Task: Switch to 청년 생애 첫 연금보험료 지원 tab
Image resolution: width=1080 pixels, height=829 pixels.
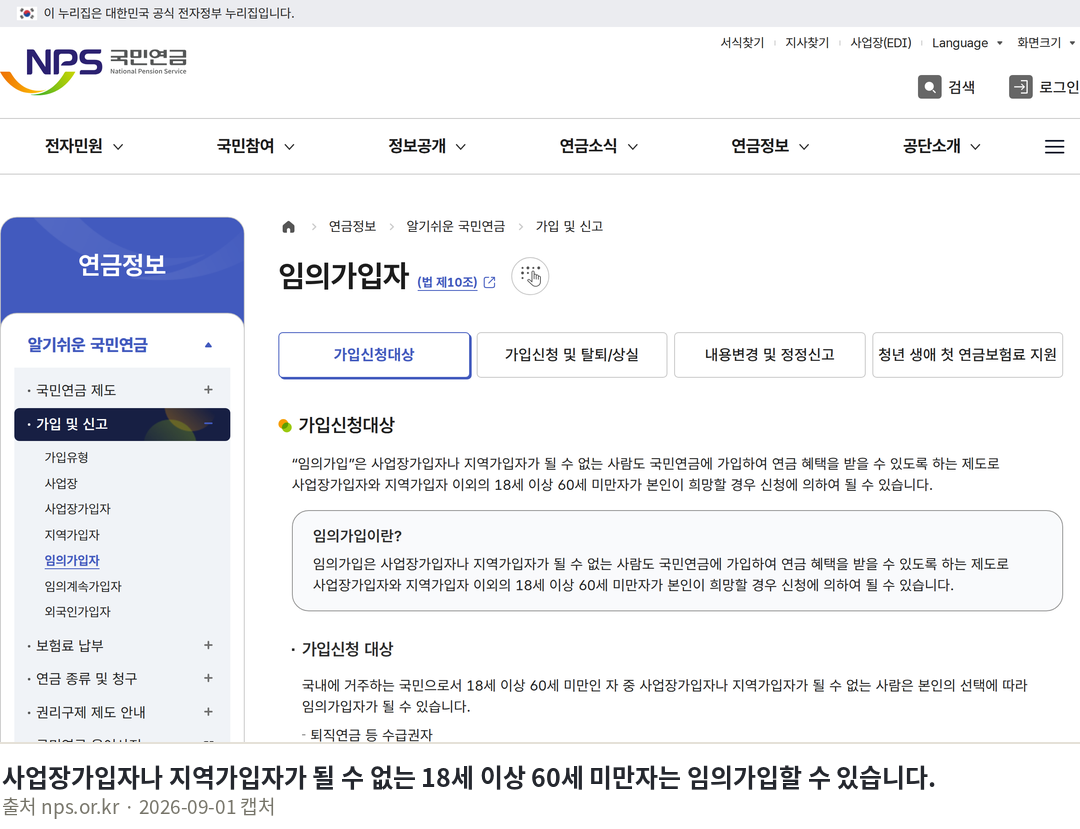Action: click(x=967, y=355)
